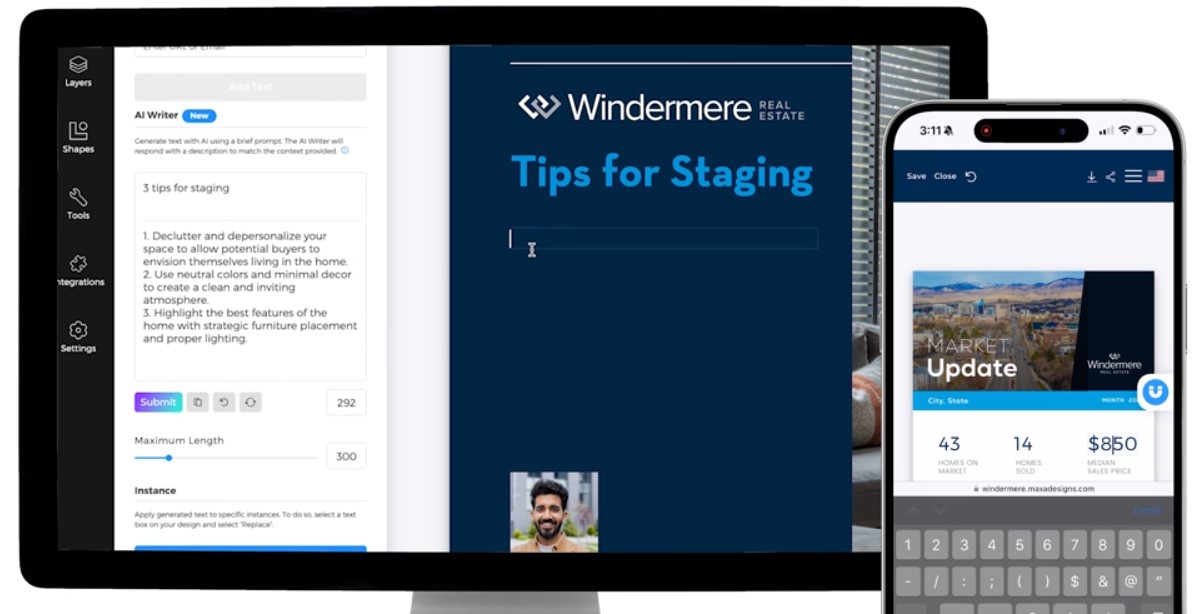Select the agent portrait photo on canvas
Viewport: 1202px width, 614px height.
click(554, 512)
